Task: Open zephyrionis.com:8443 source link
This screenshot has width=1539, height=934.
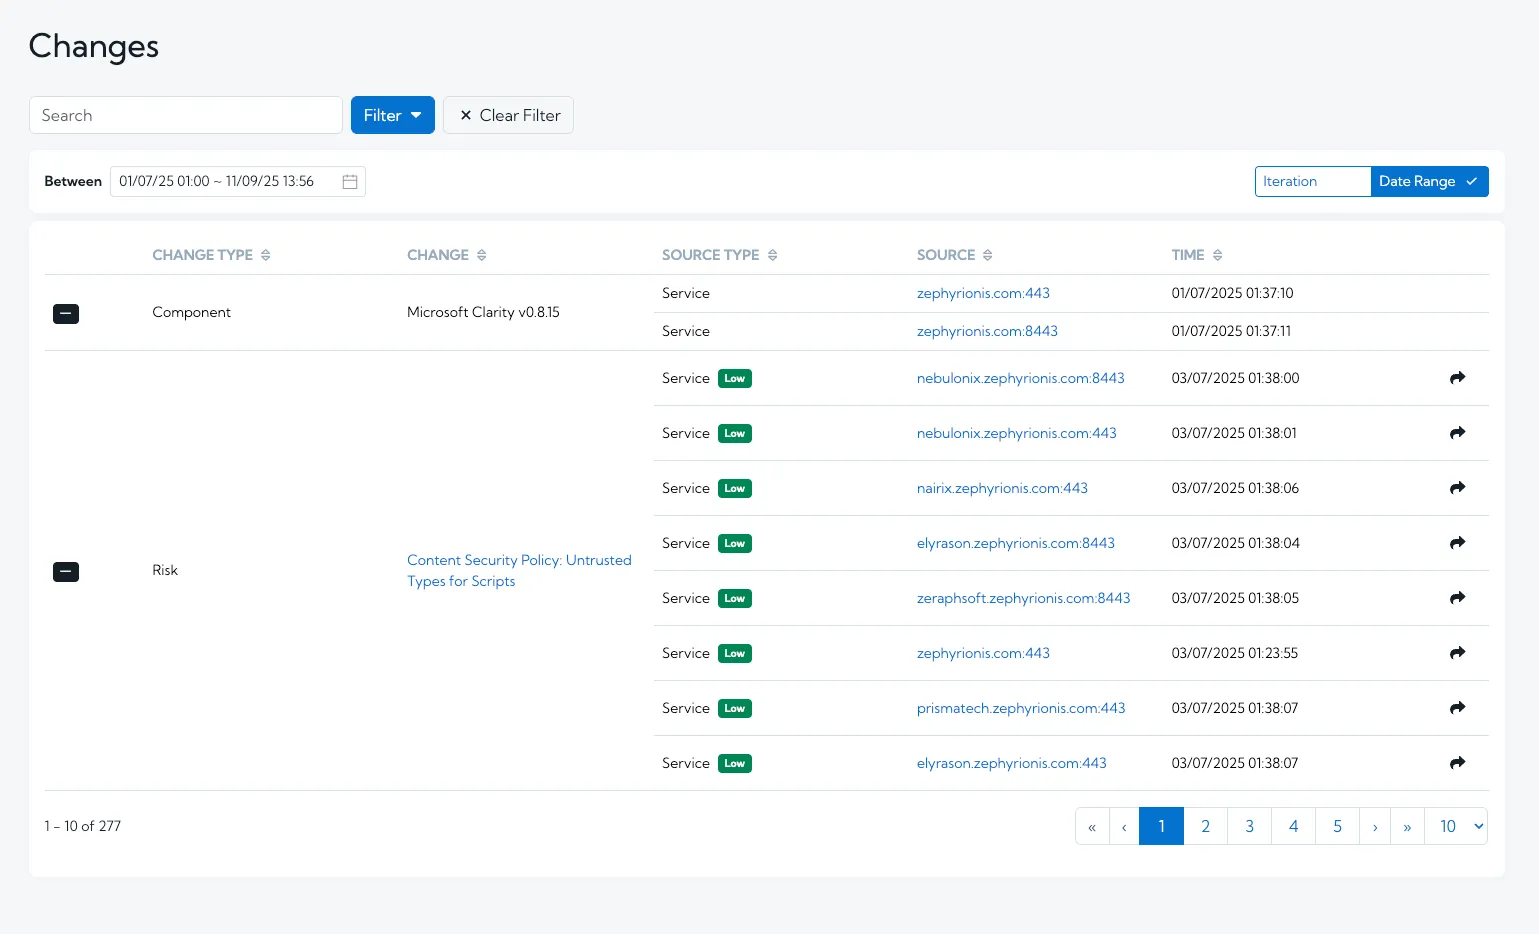Action: [987, 331]
